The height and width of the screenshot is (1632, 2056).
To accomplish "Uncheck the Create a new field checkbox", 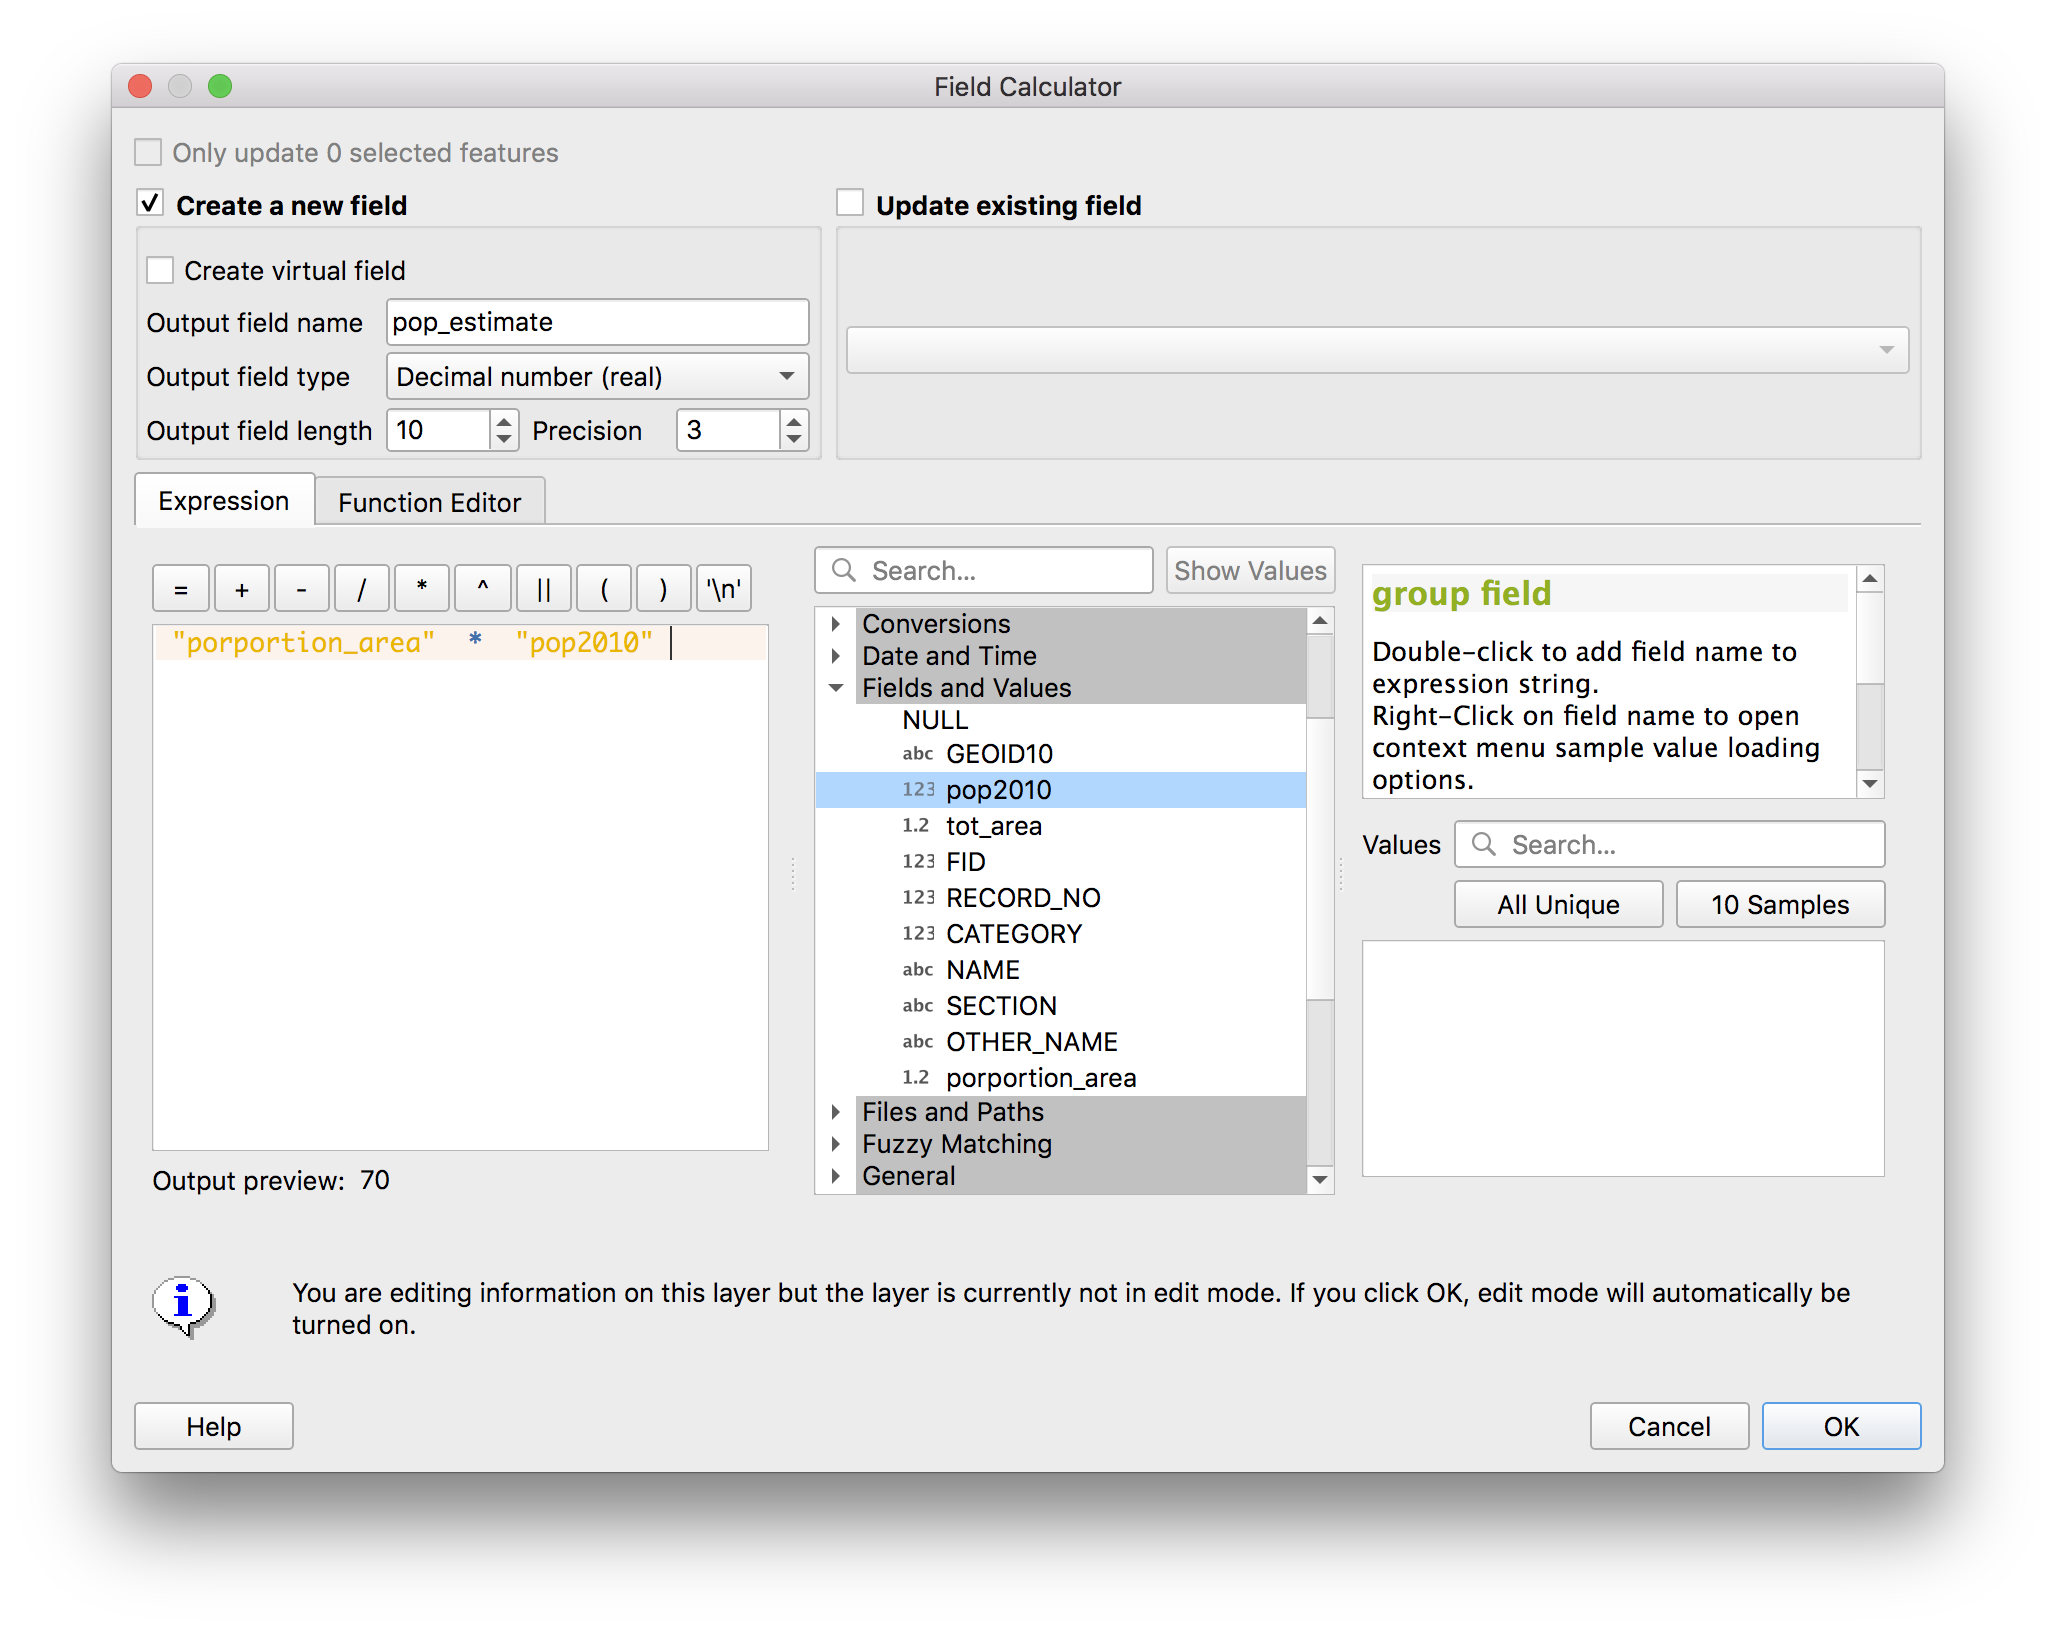I will (x=150, y=203).
